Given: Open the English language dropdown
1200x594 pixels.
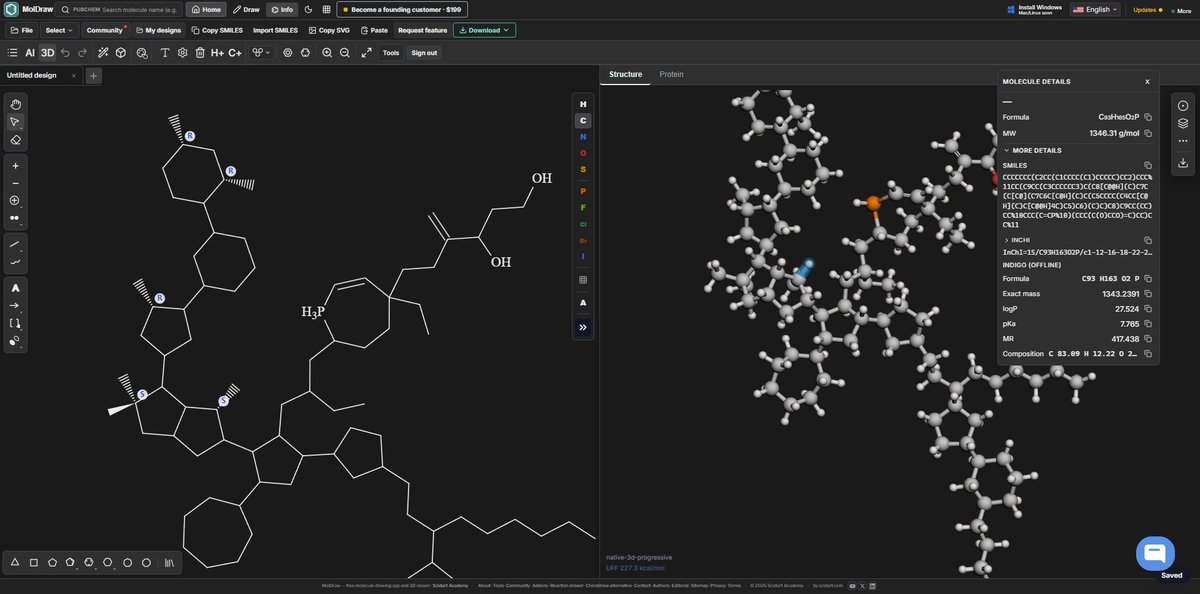Looking at the screenshot, I should (x=1095, y=9).
